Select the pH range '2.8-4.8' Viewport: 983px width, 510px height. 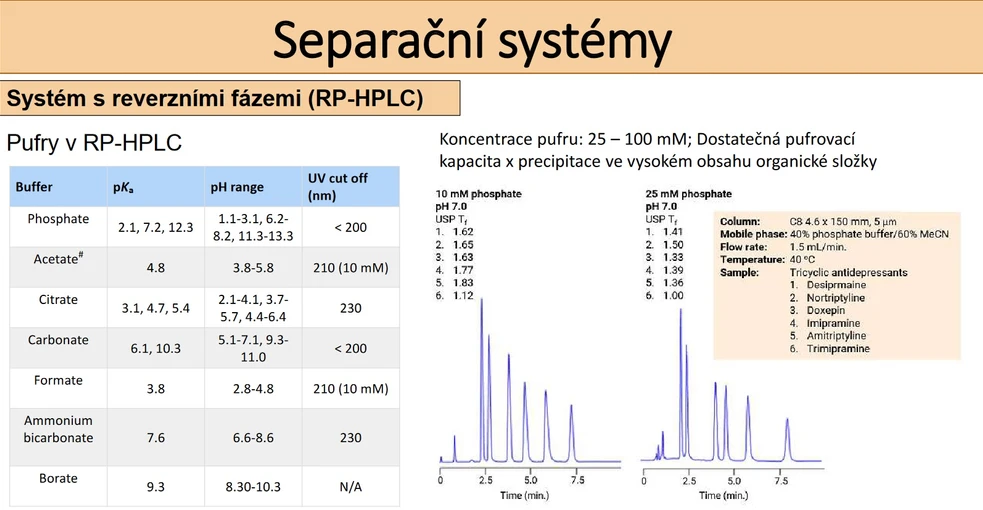tap(253, 388)
